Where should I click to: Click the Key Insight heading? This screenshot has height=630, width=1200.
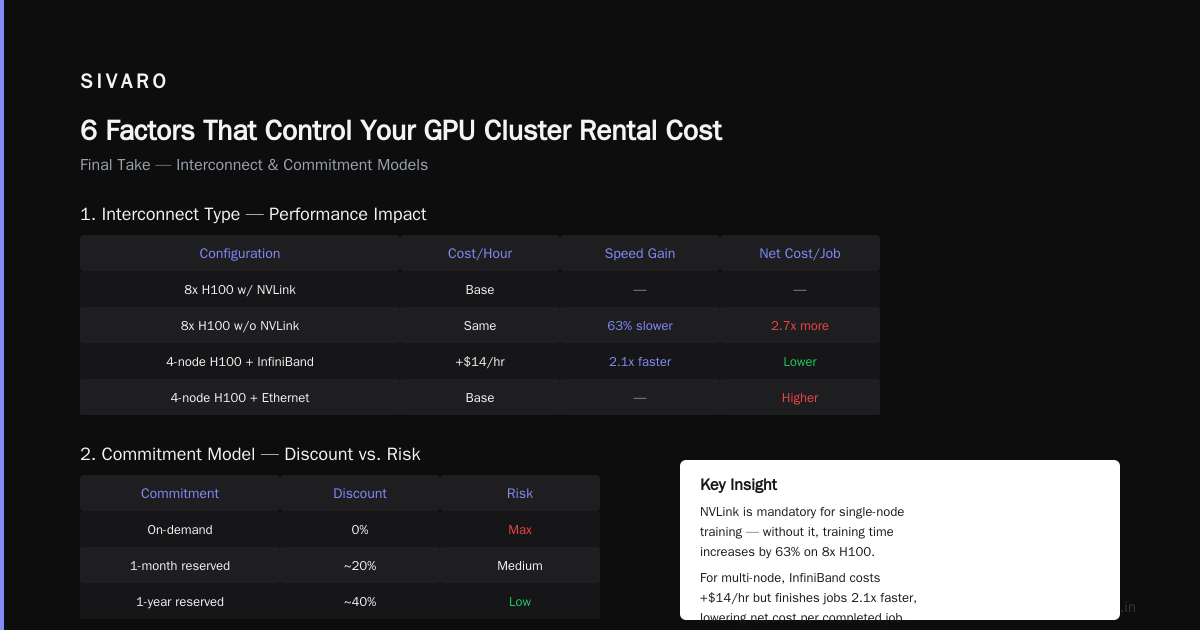739,485
